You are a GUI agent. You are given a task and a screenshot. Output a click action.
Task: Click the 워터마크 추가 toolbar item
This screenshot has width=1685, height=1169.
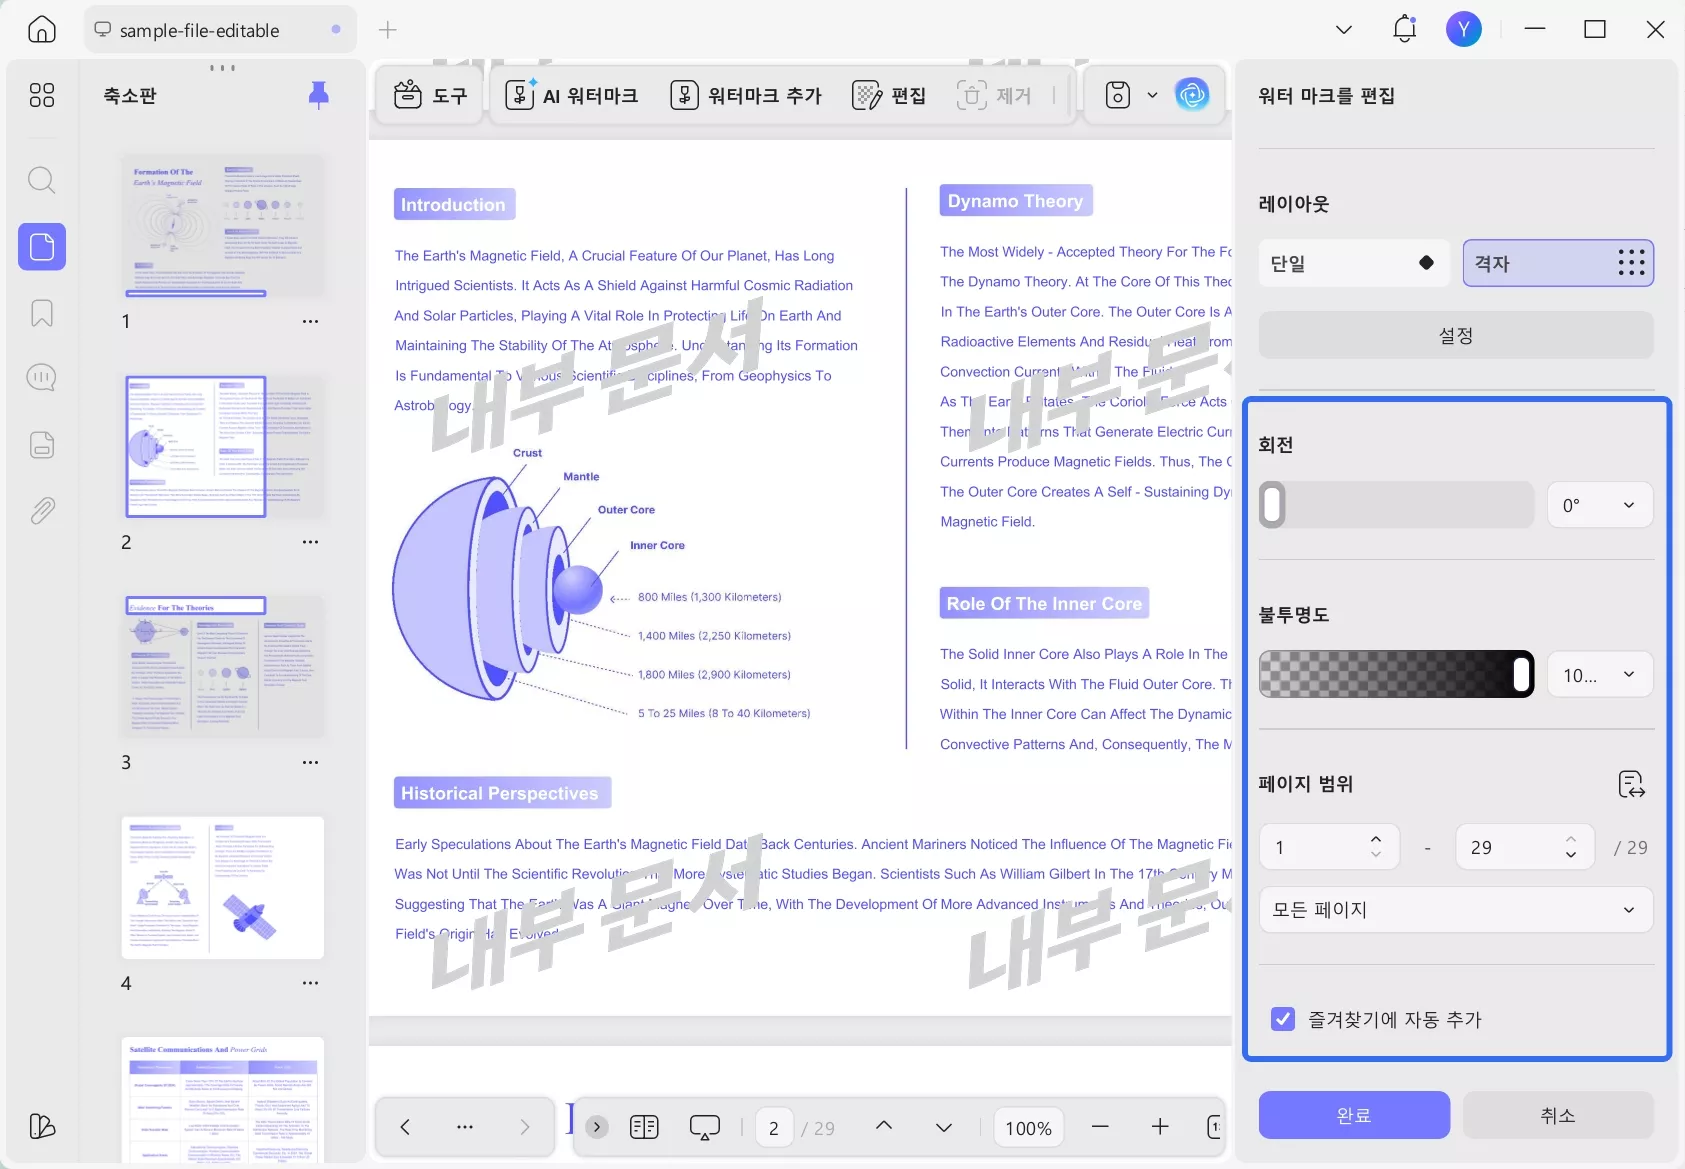point(746,95)
